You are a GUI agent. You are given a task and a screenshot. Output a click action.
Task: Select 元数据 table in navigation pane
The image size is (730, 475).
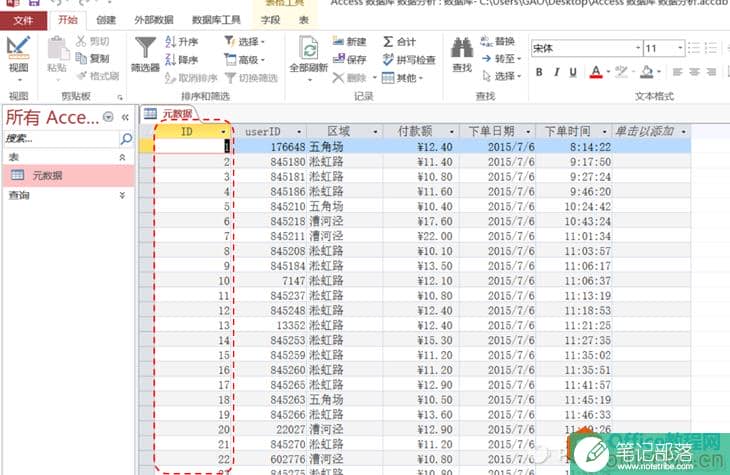pyautogui.click(x=69, y=176)
